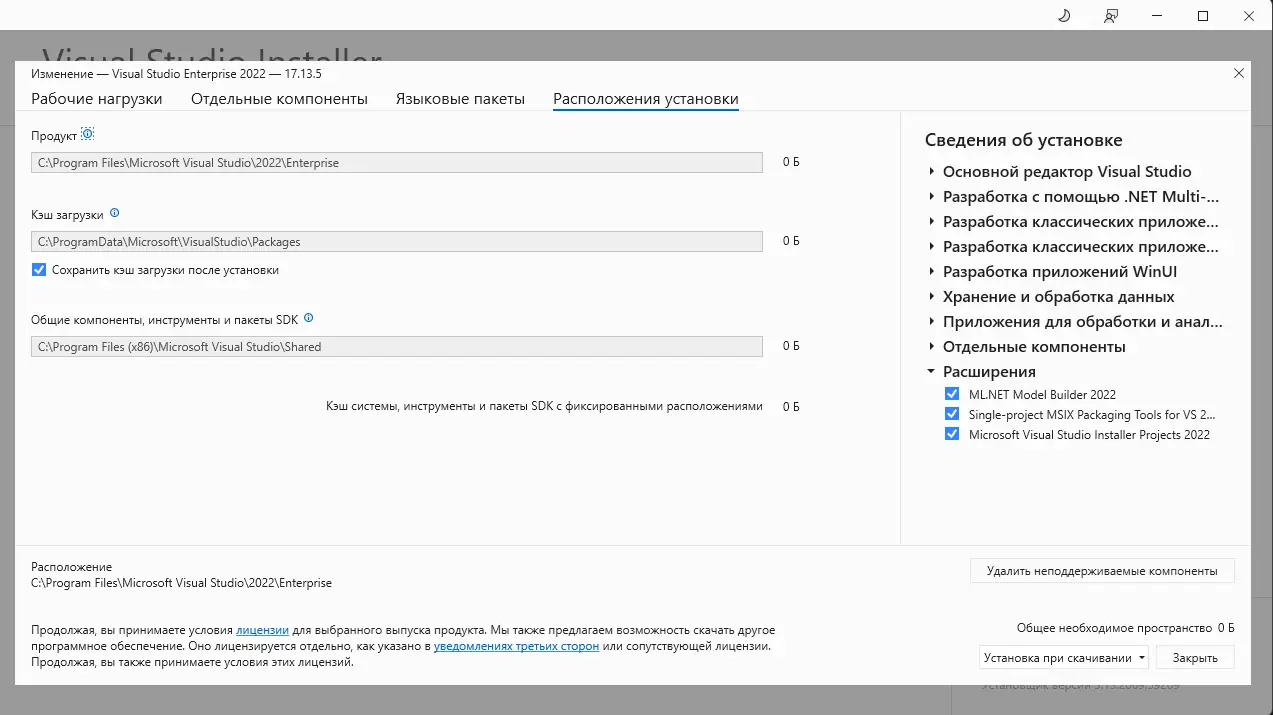Uncheck Microsoft Visual Studio Installer Projects 2022
This screenshot has width=1273, height=715.
tap(951, 434)
